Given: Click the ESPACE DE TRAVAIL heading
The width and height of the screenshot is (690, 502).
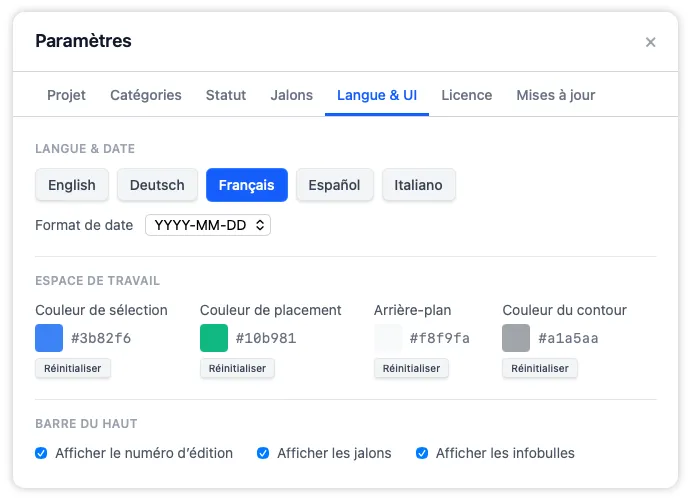Looking at the screenshot, I should [x=97, y=281].
